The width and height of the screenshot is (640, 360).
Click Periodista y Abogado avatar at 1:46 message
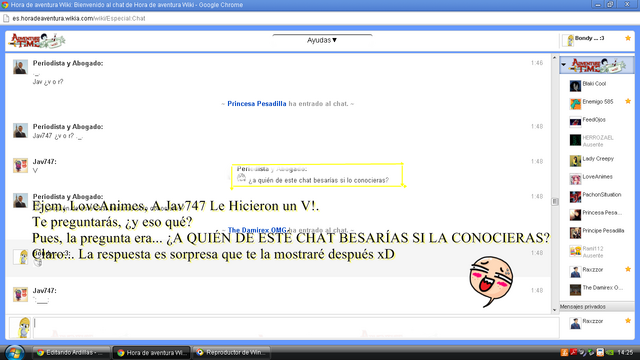pyautogui.click(x=20, y=67)
